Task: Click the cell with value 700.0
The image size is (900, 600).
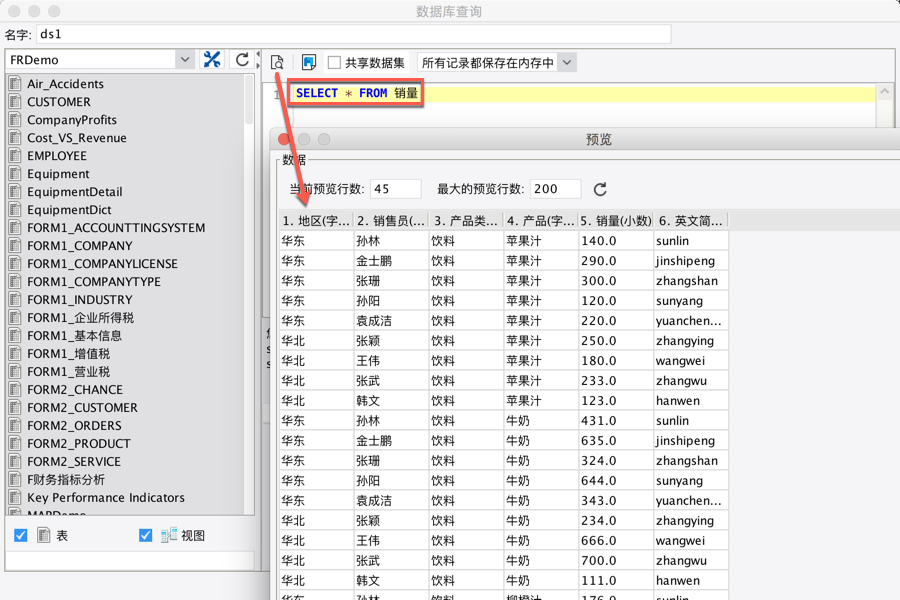Action: click(615, 560)
